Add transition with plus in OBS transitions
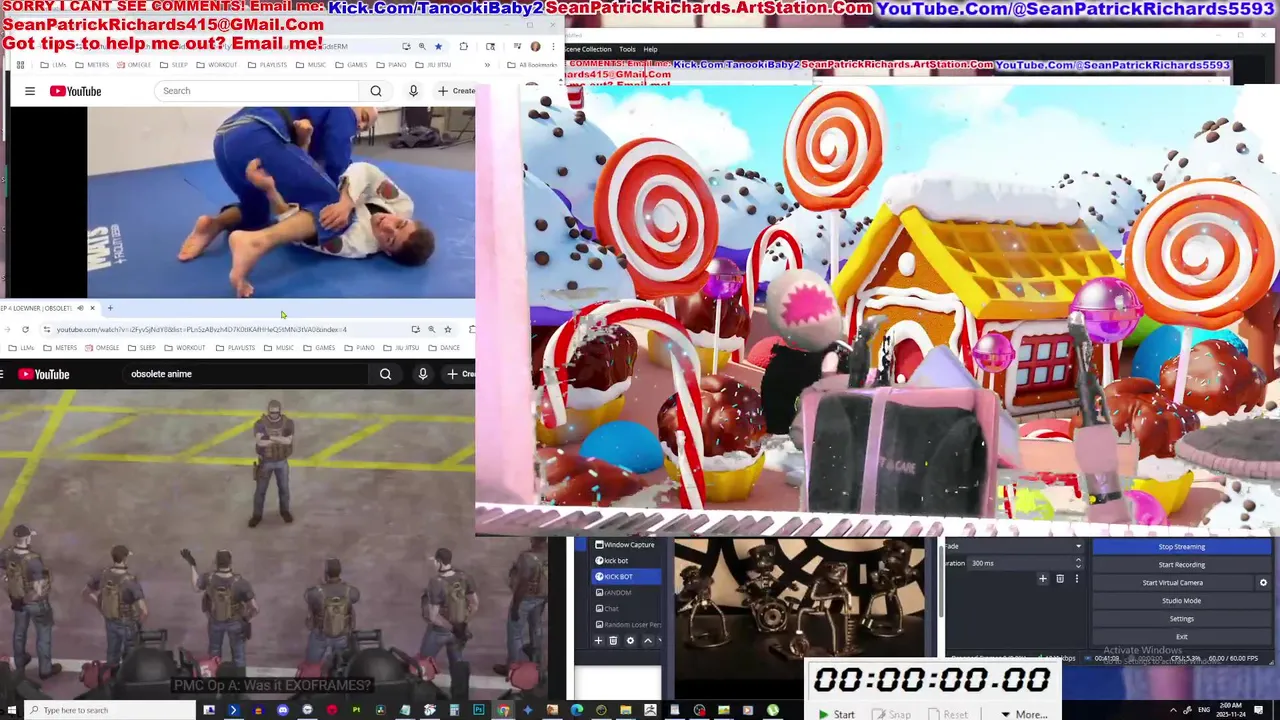 click(x=1043, y=579)
